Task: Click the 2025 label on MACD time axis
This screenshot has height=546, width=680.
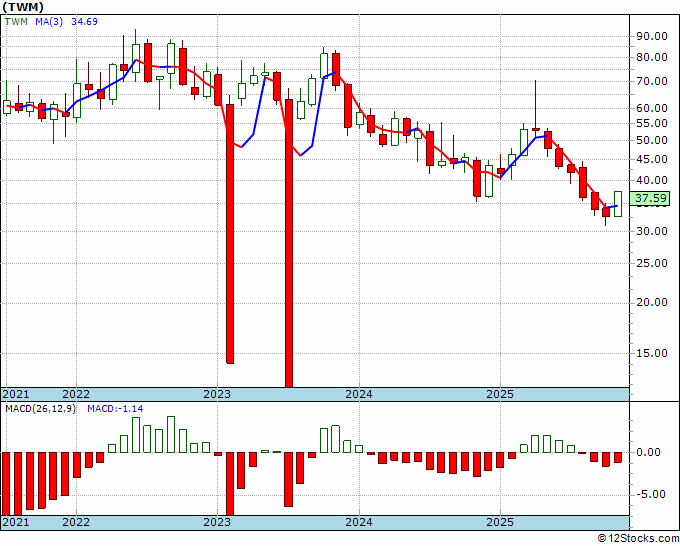Action: click(500, 522)
